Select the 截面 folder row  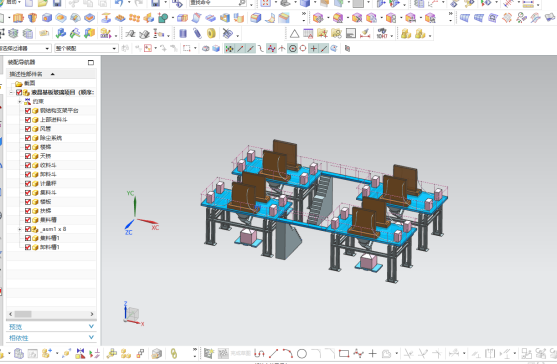pos(52,83)
